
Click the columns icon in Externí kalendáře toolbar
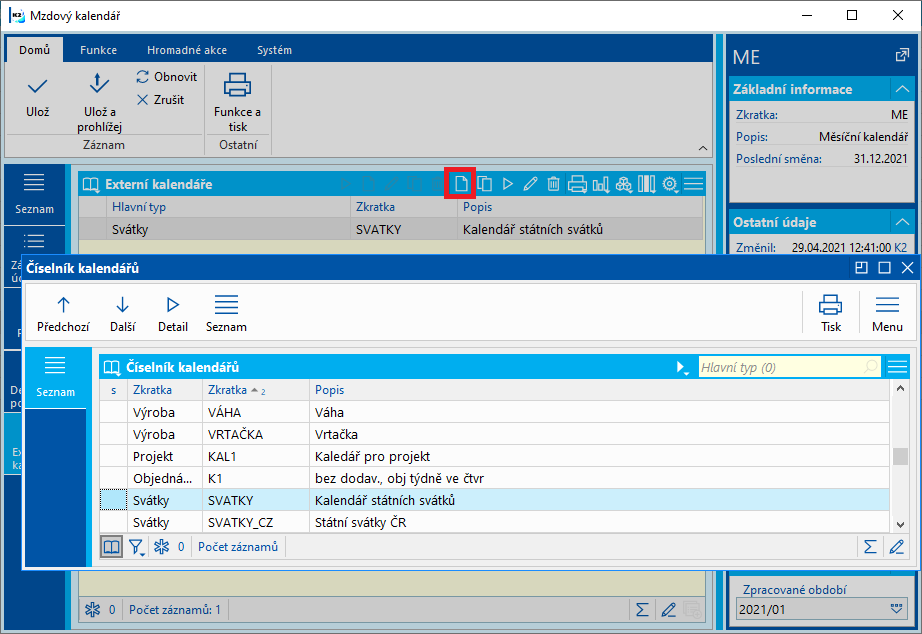coord(646,184)
